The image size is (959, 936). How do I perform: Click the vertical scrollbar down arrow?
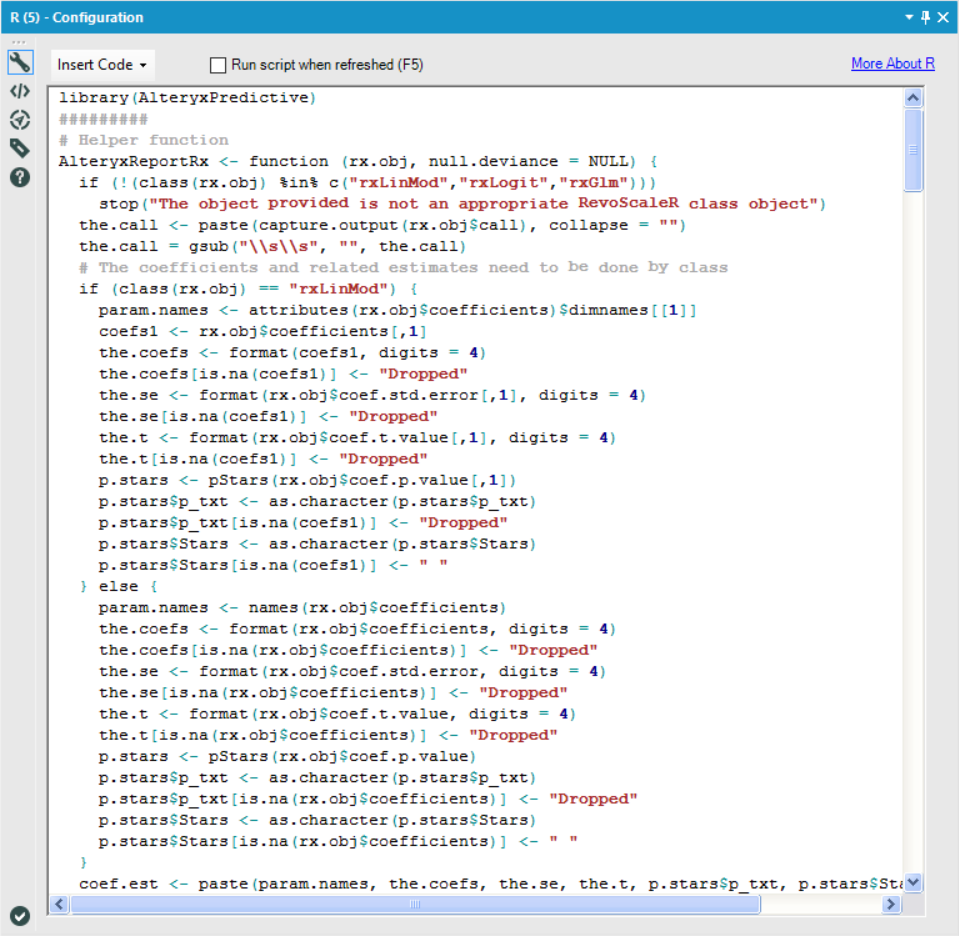coord(913,882)
